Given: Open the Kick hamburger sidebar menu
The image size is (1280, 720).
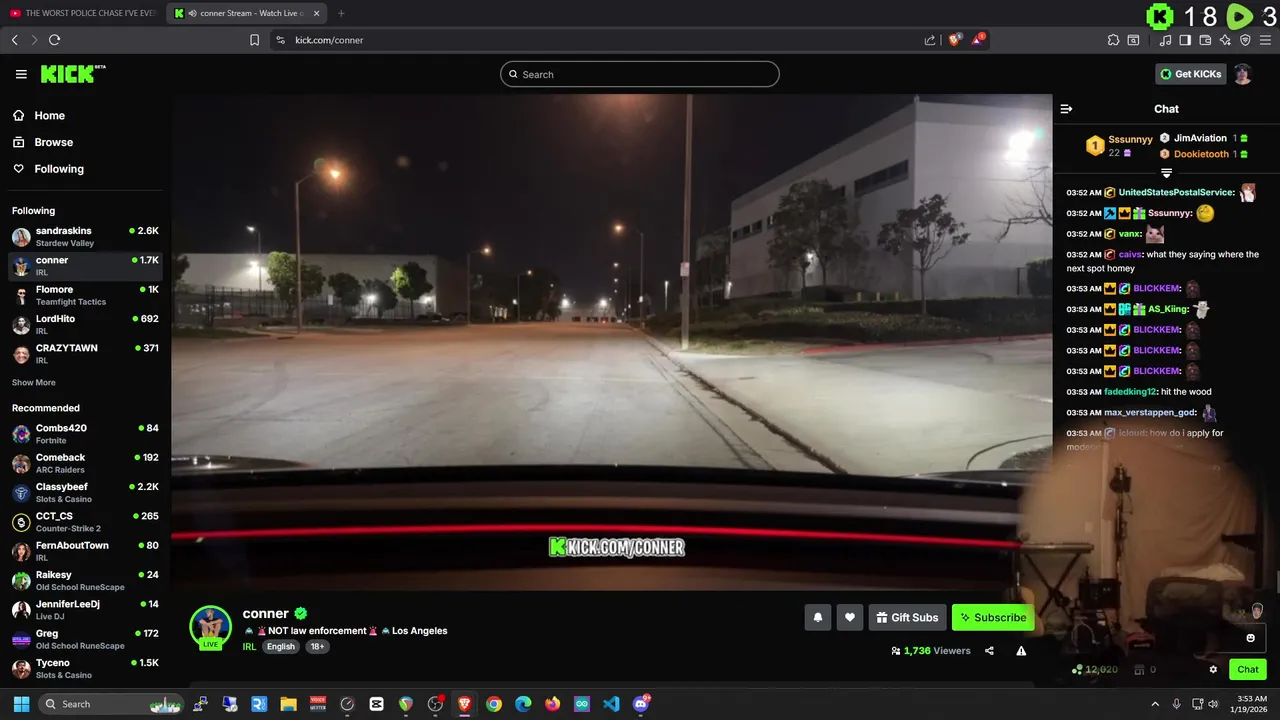Looking at the screenshot, I should click(x=21, y=74).
